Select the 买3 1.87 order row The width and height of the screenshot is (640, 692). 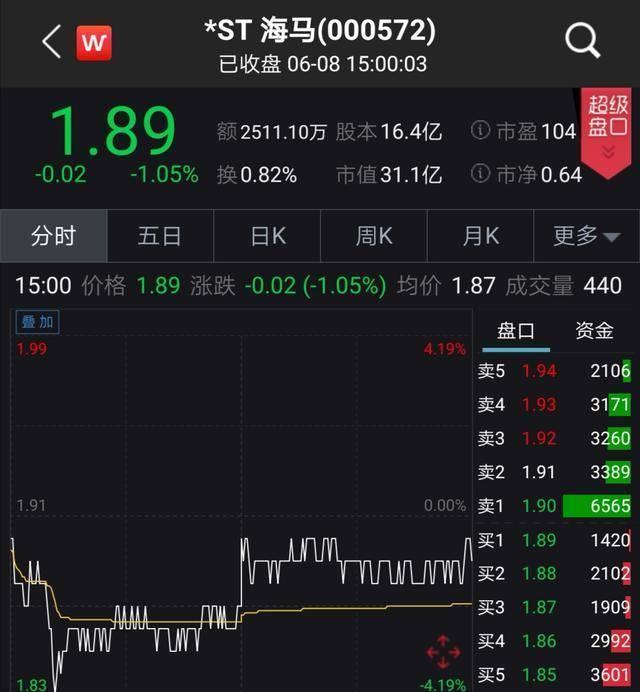click(554, 607)
